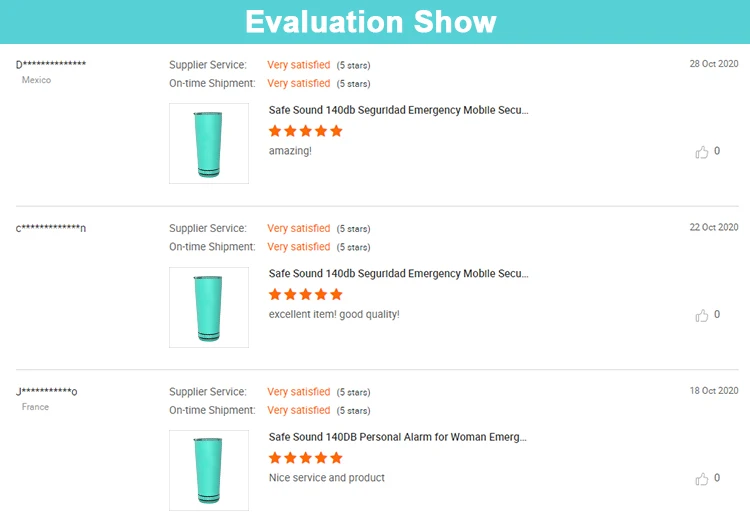Click star rating above "excellent item! good quality!"
750x518 pixels.
pyautogui.click(x=306, y=294)
